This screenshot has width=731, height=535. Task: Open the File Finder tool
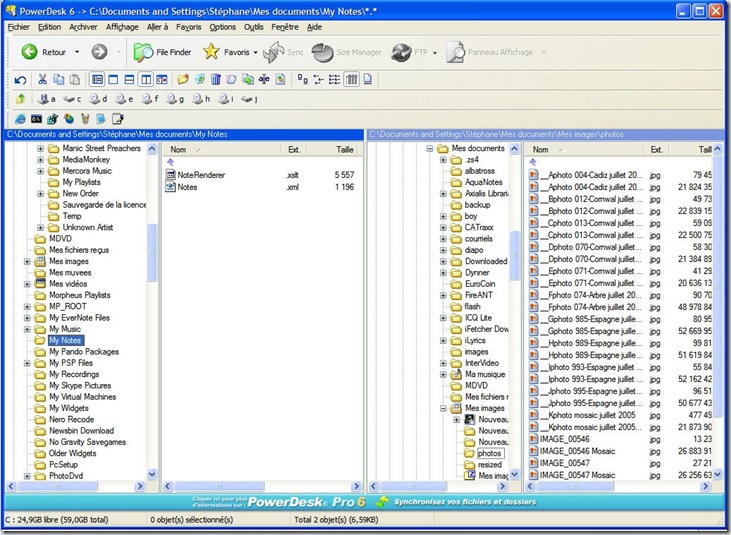pyautogui.click(x=161, y=52)
